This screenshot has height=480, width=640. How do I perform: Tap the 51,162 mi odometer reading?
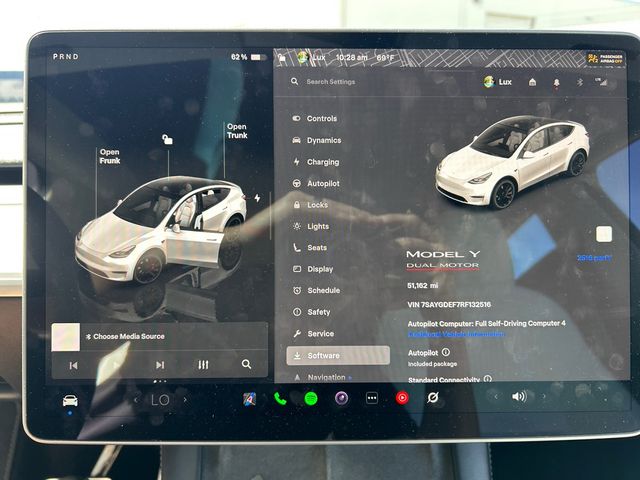[x=422, y=285]
